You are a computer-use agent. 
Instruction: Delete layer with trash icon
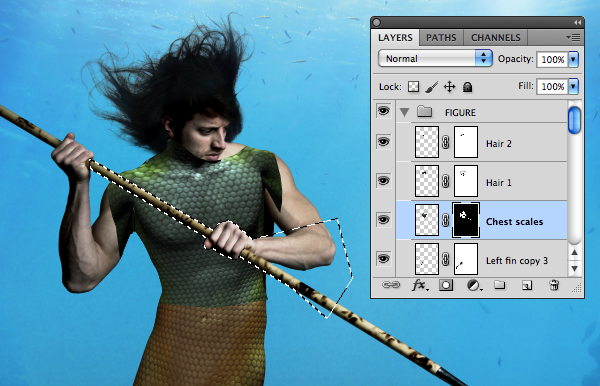click(554, 285)
